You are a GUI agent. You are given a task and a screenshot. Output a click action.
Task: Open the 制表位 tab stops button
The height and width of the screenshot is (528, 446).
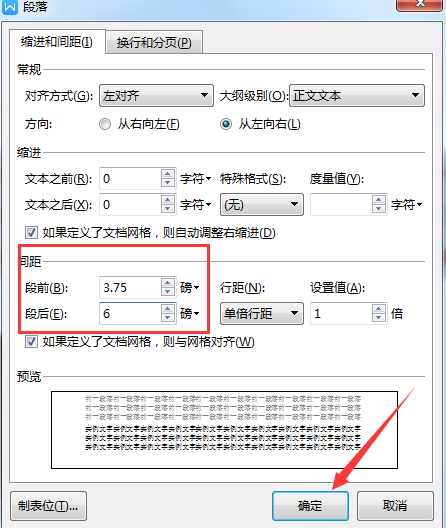(x=48, y=505)
